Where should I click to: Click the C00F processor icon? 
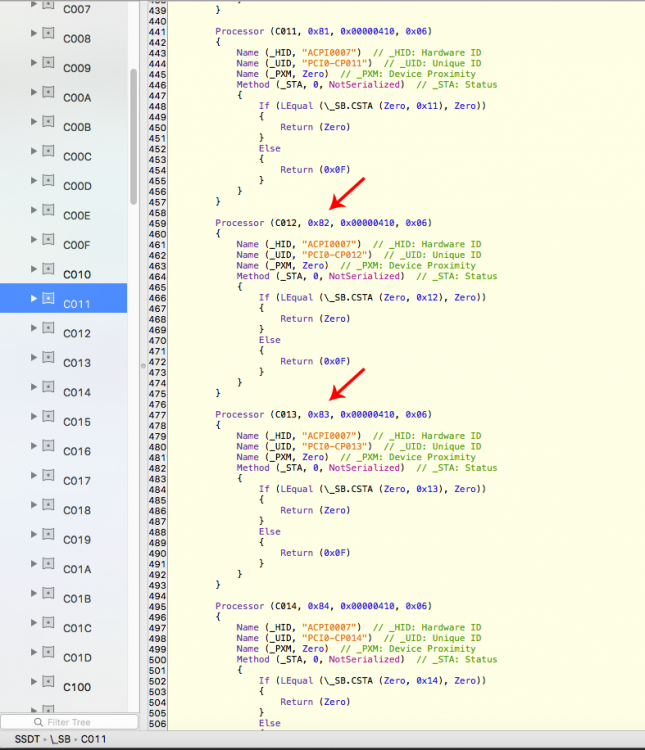(x=48, y=239)
